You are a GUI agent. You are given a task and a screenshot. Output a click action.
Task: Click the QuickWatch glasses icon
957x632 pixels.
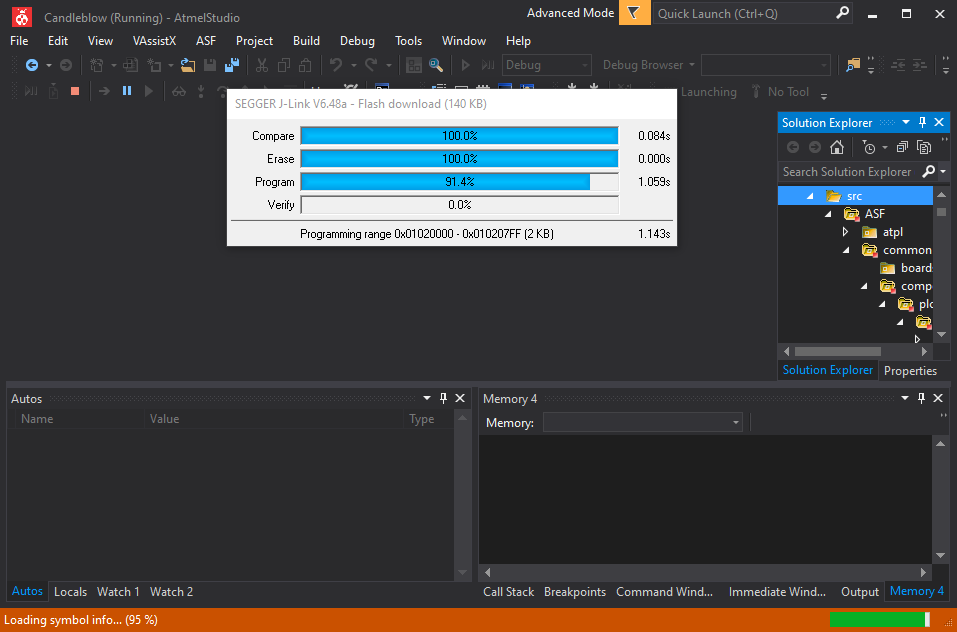tap(179, 92)
